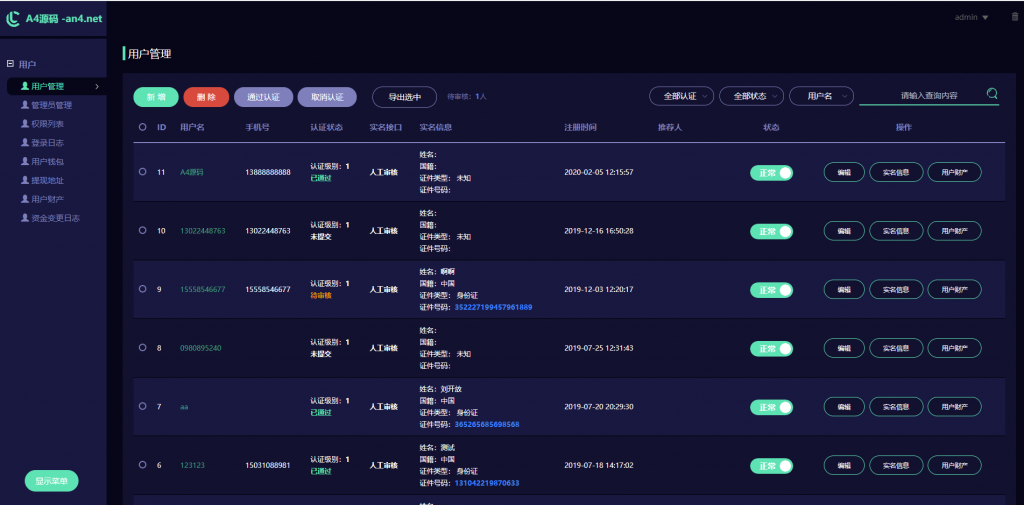Viewport: 1024px width, 505px height.
Task: Tick the select-all circle in table header
Action: click(x=143, y=127)
